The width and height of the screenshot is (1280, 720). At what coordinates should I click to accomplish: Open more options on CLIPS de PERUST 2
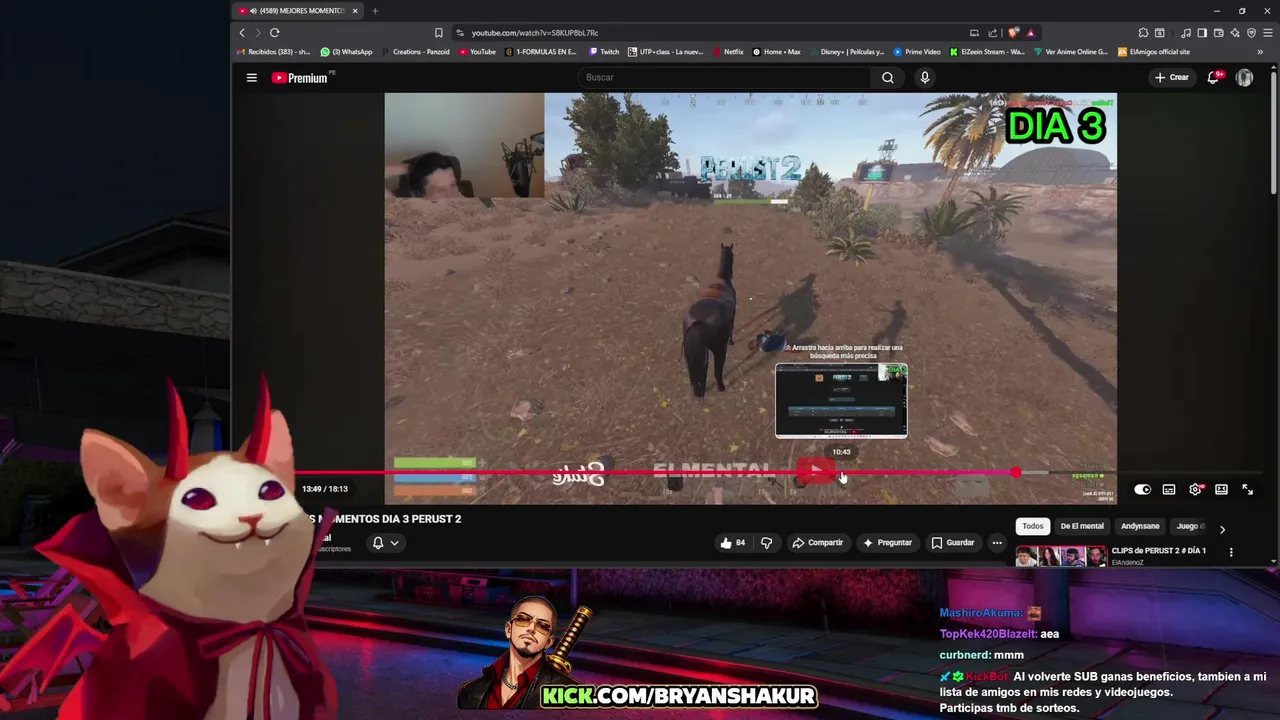[x=1231, y=552]
